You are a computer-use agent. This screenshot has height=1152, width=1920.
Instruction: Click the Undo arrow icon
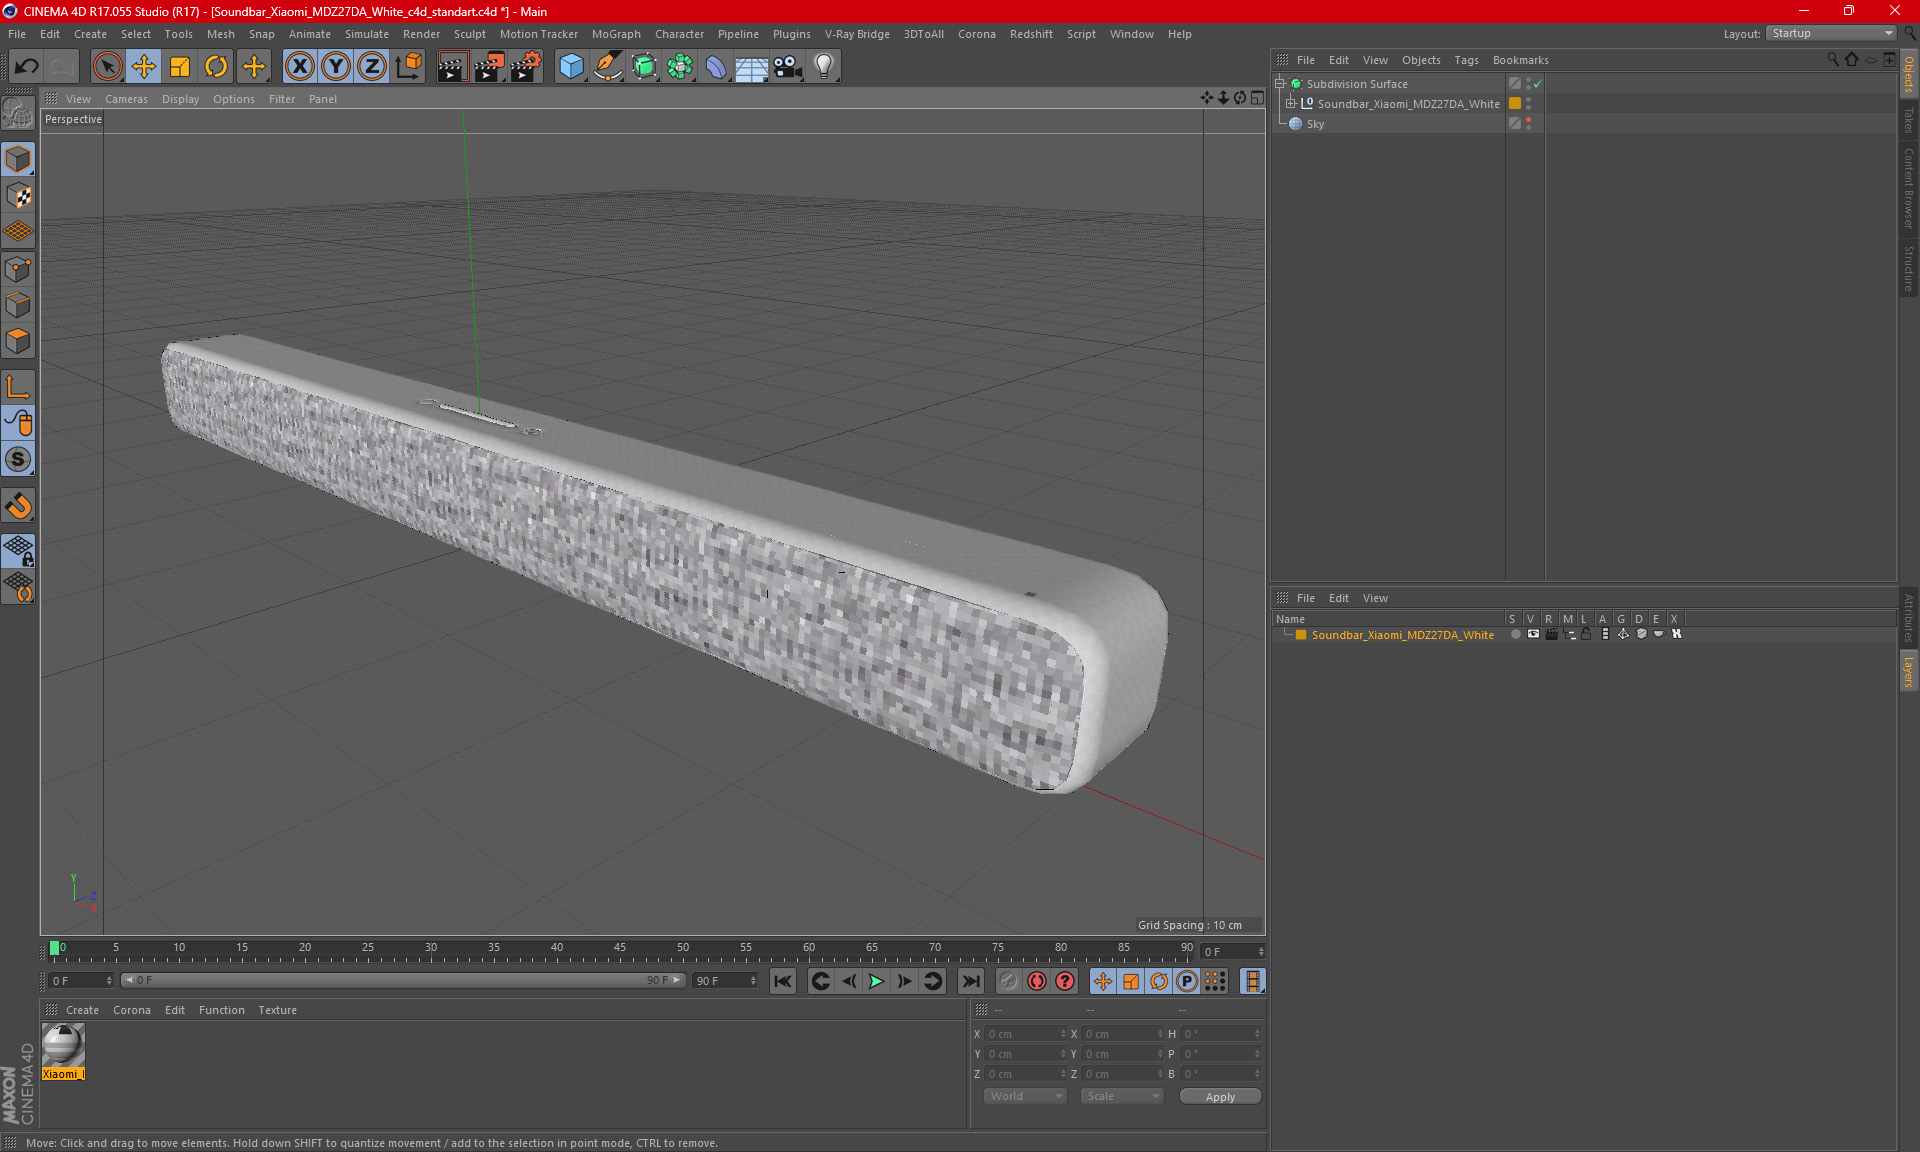coord(27,66)
